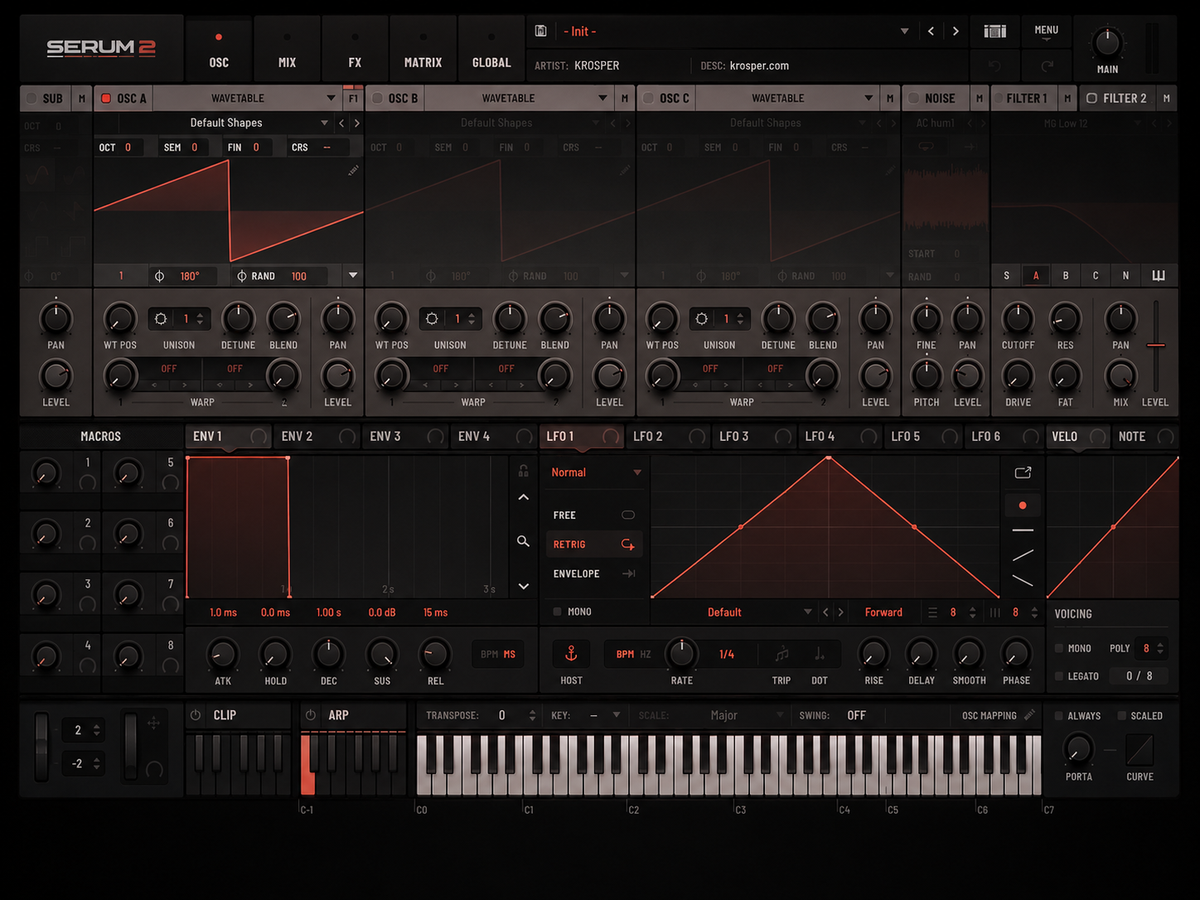Toggle the FILTER 2 enable checkbox
The width and height of the screenshot is (1200, 900).
[1092, 98]
